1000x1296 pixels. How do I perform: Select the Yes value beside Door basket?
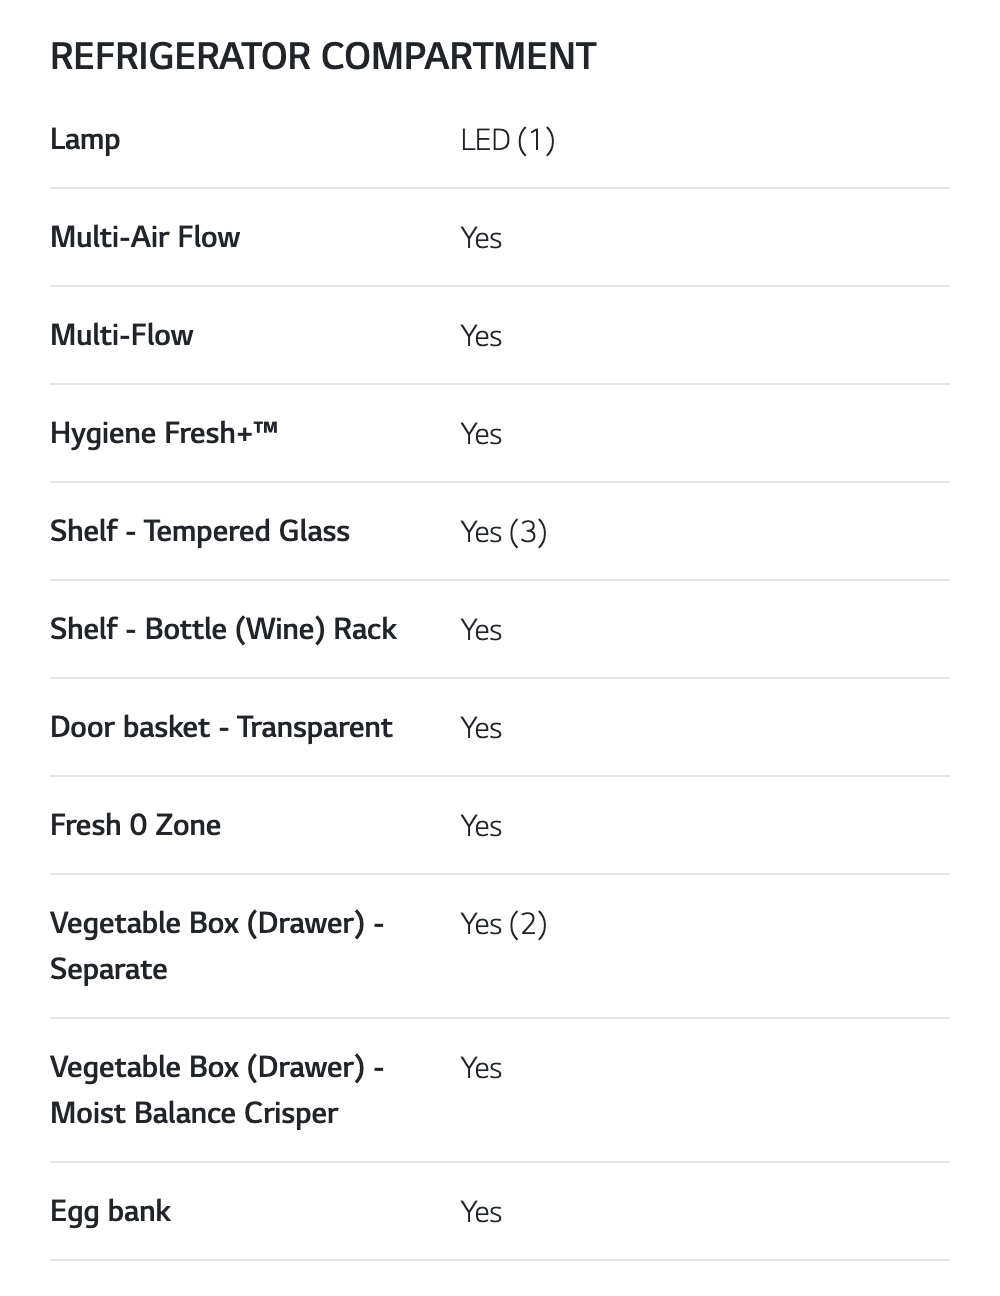[x=481, y=727]
